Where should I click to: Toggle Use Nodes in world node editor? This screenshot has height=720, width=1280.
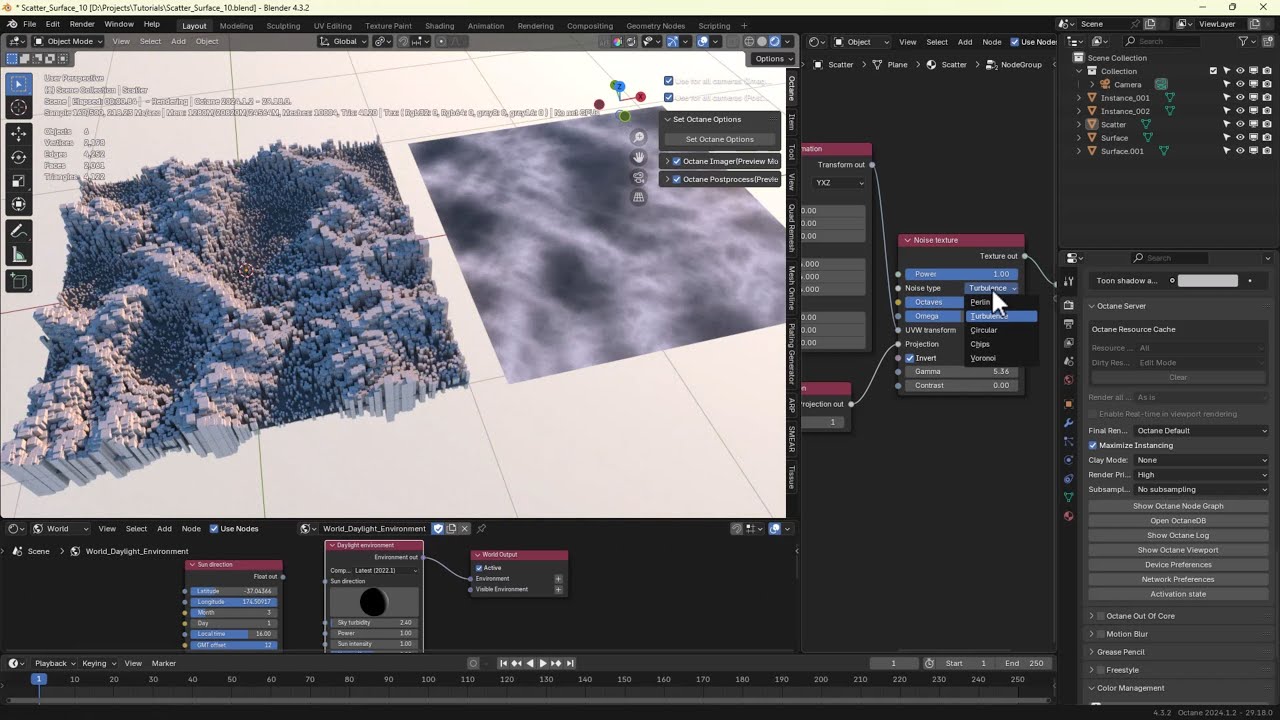coord(214,528)
